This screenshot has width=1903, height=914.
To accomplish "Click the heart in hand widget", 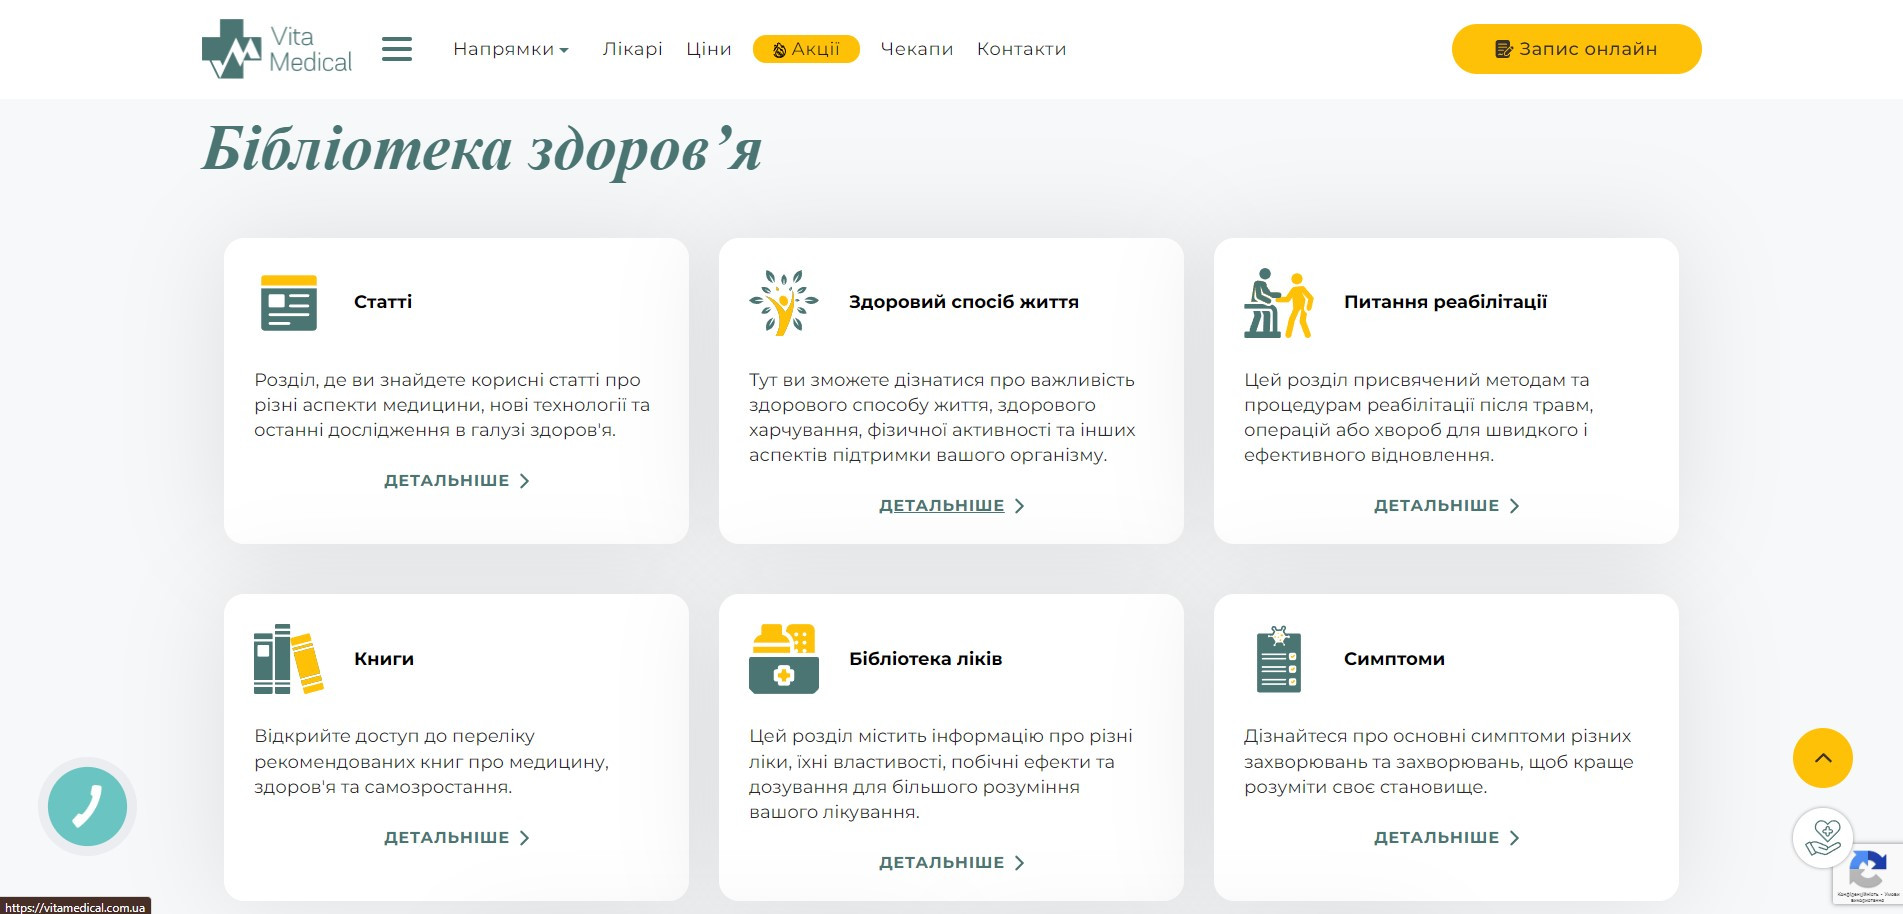I will click(1822, 837).
